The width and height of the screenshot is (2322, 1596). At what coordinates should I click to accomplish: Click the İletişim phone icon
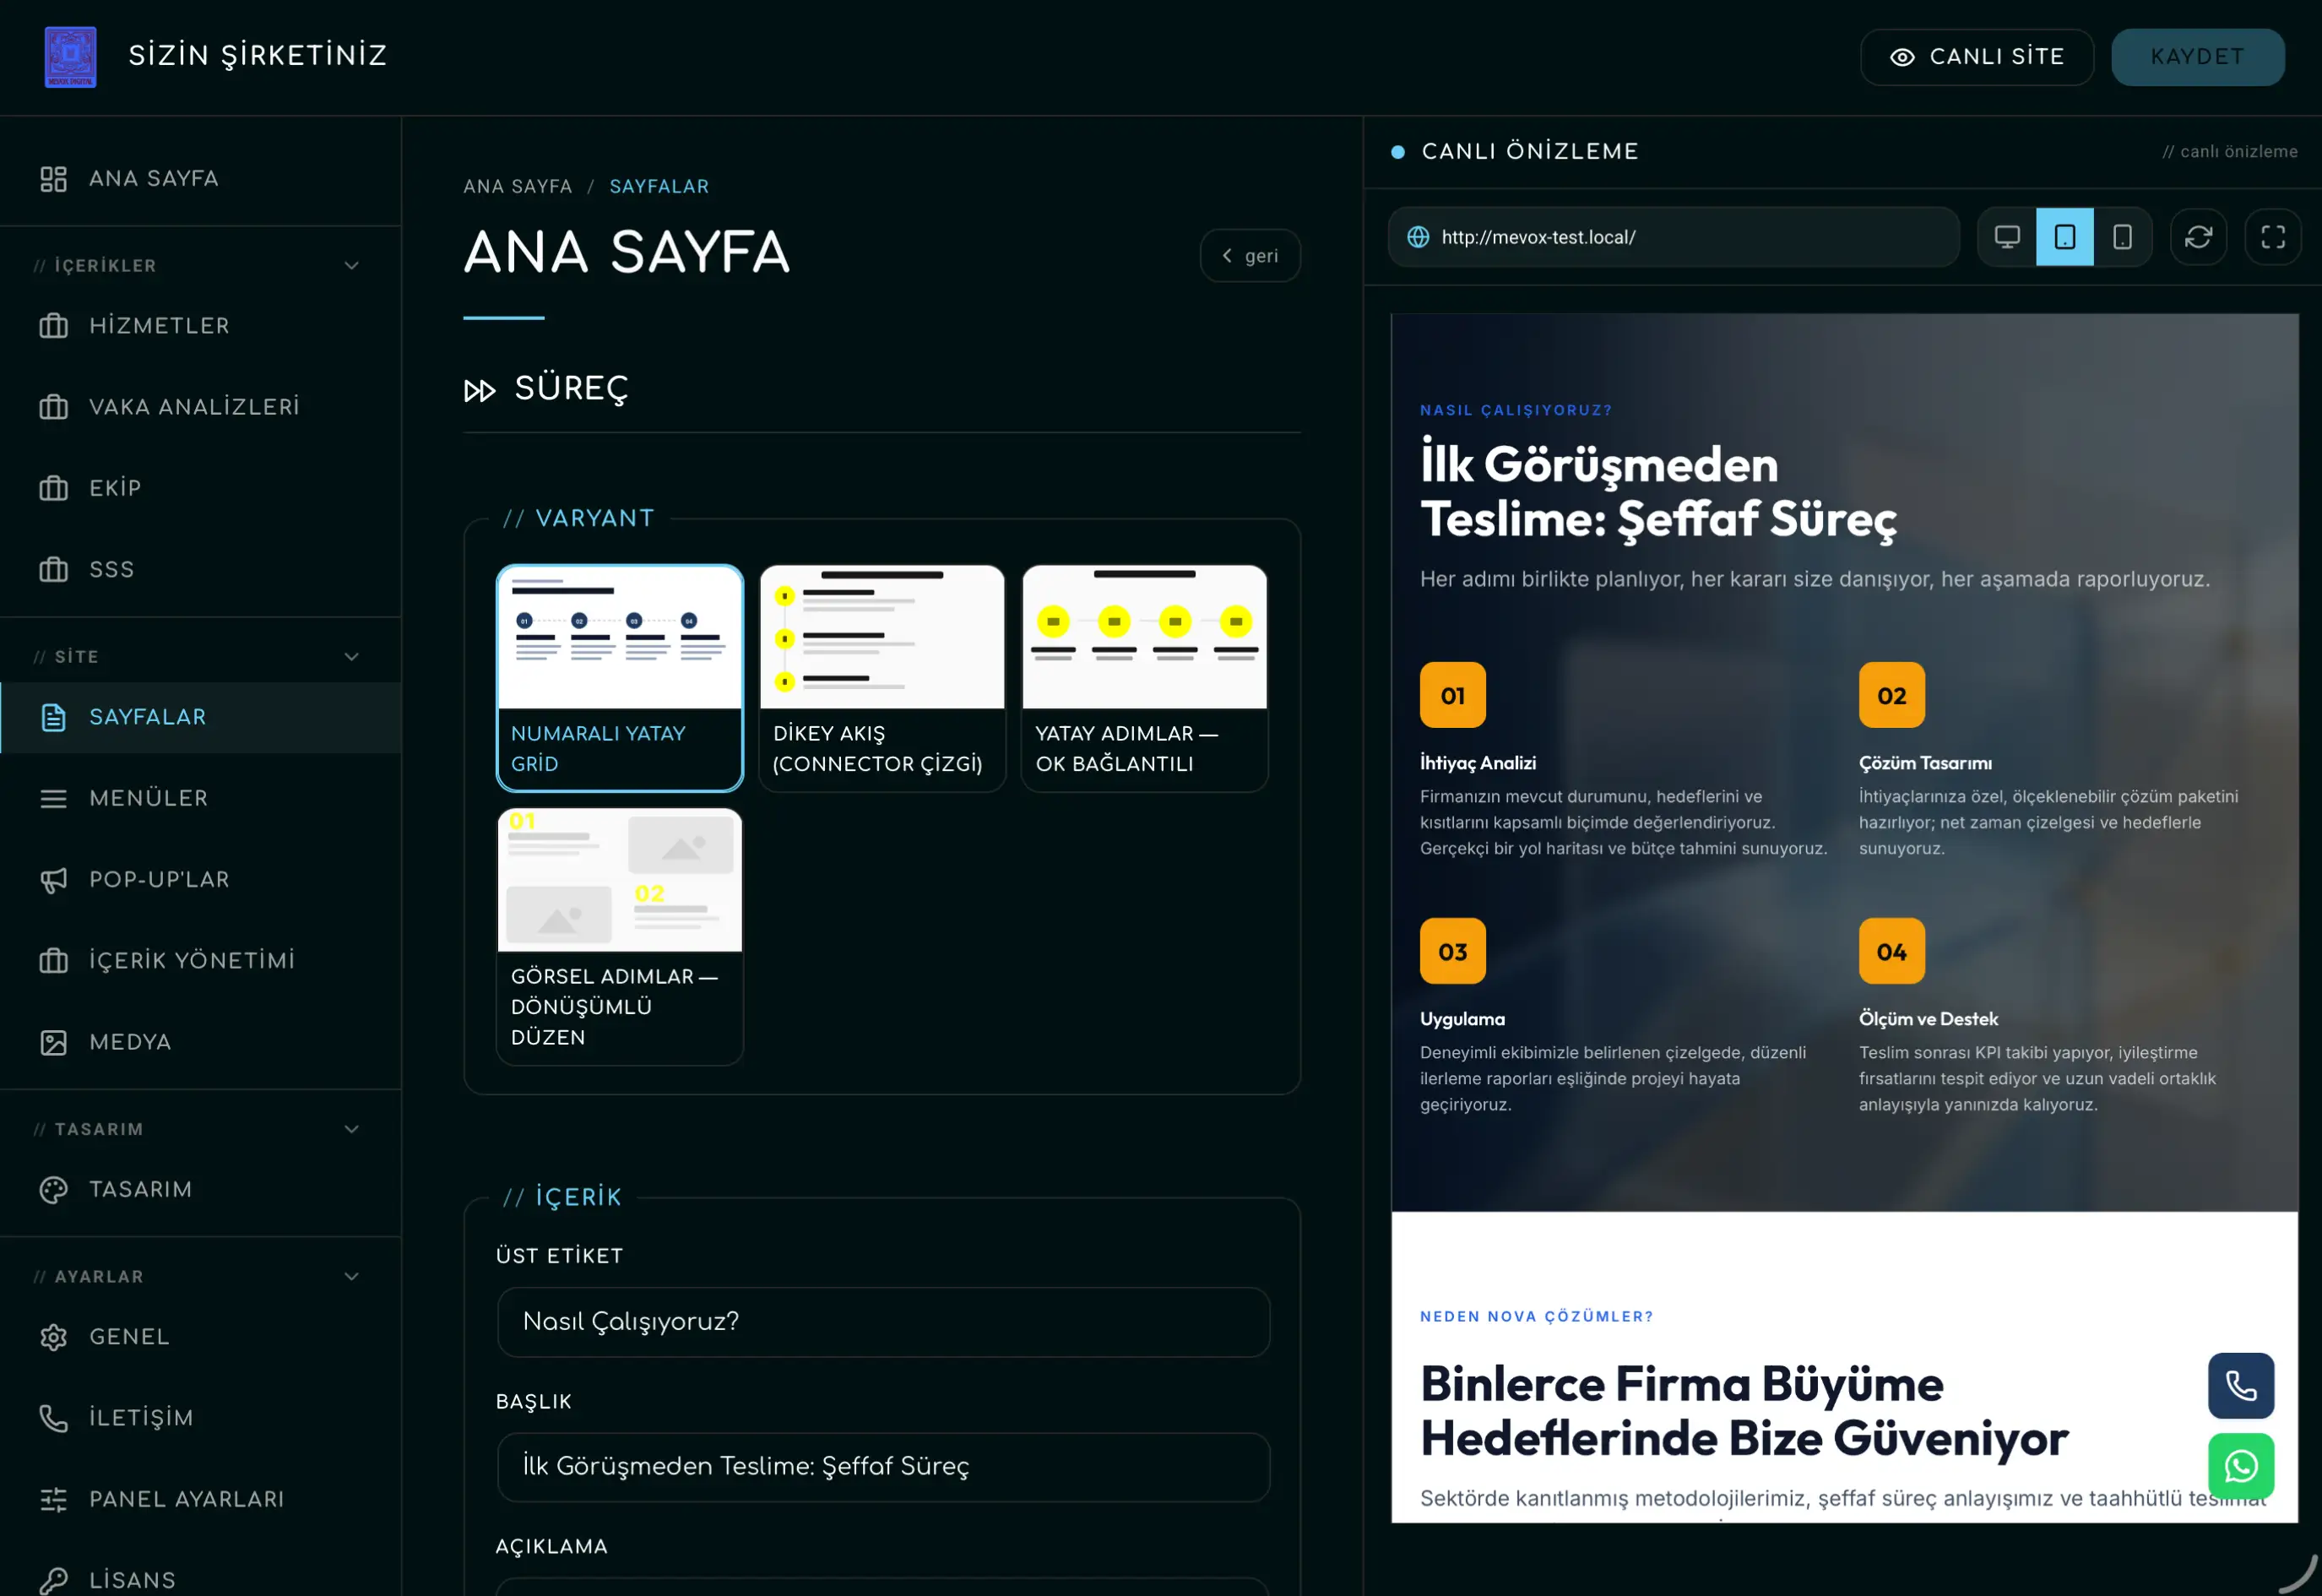click(x=53, y=1419)
